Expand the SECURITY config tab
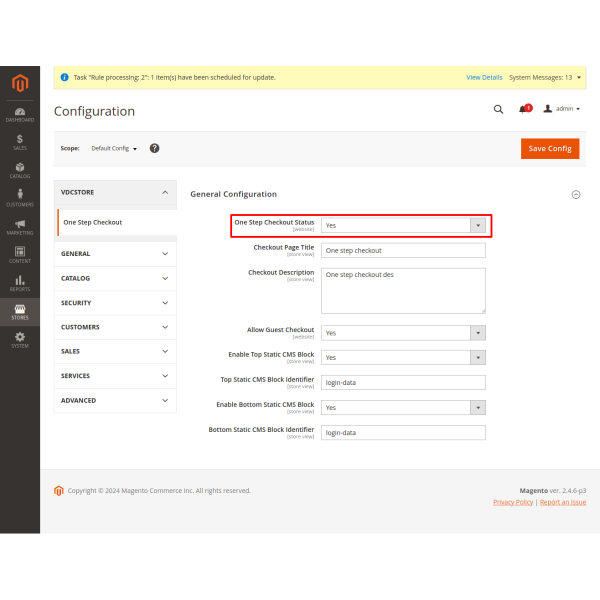600x600 pixels. point(116,303)
